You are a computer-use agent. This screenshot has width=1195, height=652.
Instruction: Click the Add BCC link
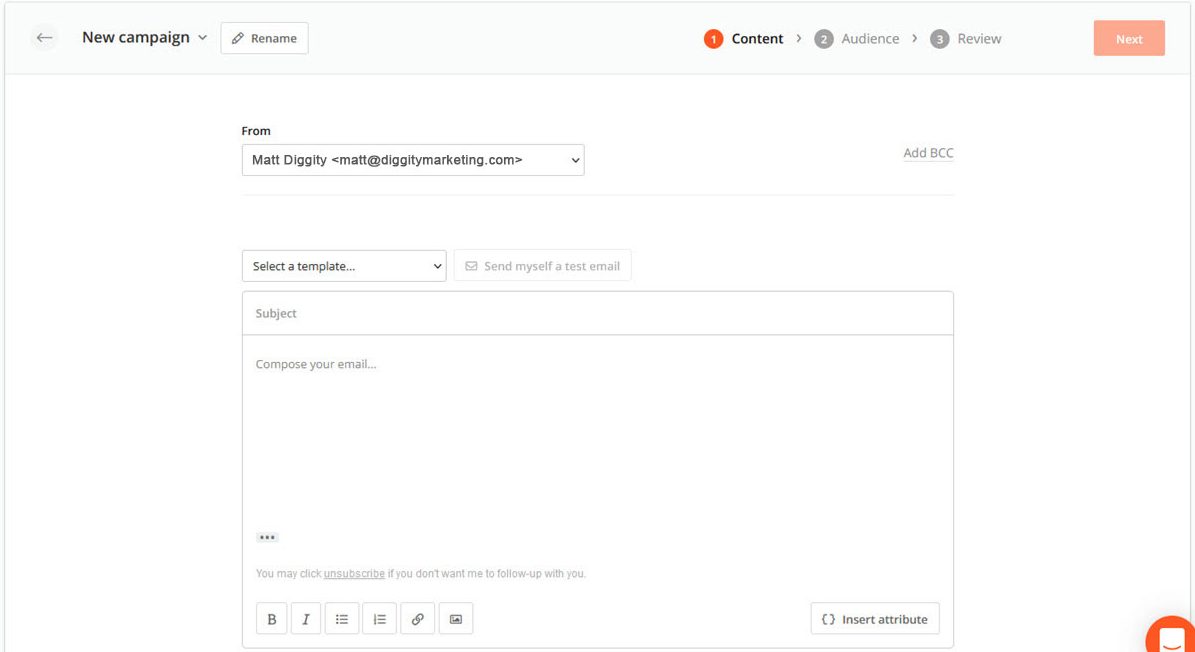[928, 153]
